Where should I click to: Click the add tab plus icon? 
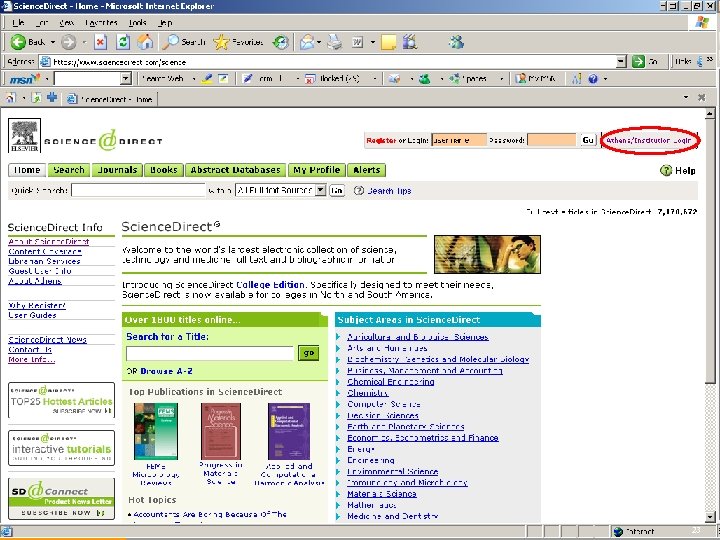[52, 98]
